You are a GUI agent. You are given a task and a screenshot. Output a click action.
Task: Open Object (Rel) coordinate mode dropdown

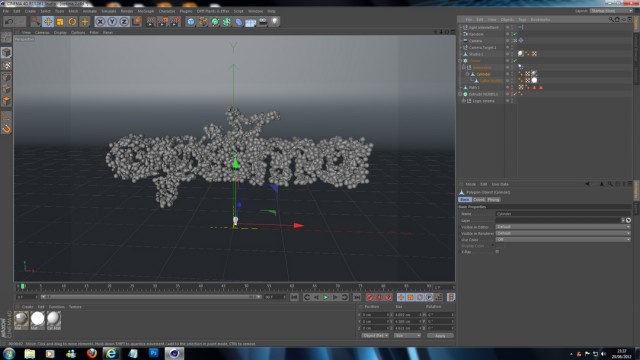click(375, 336)
